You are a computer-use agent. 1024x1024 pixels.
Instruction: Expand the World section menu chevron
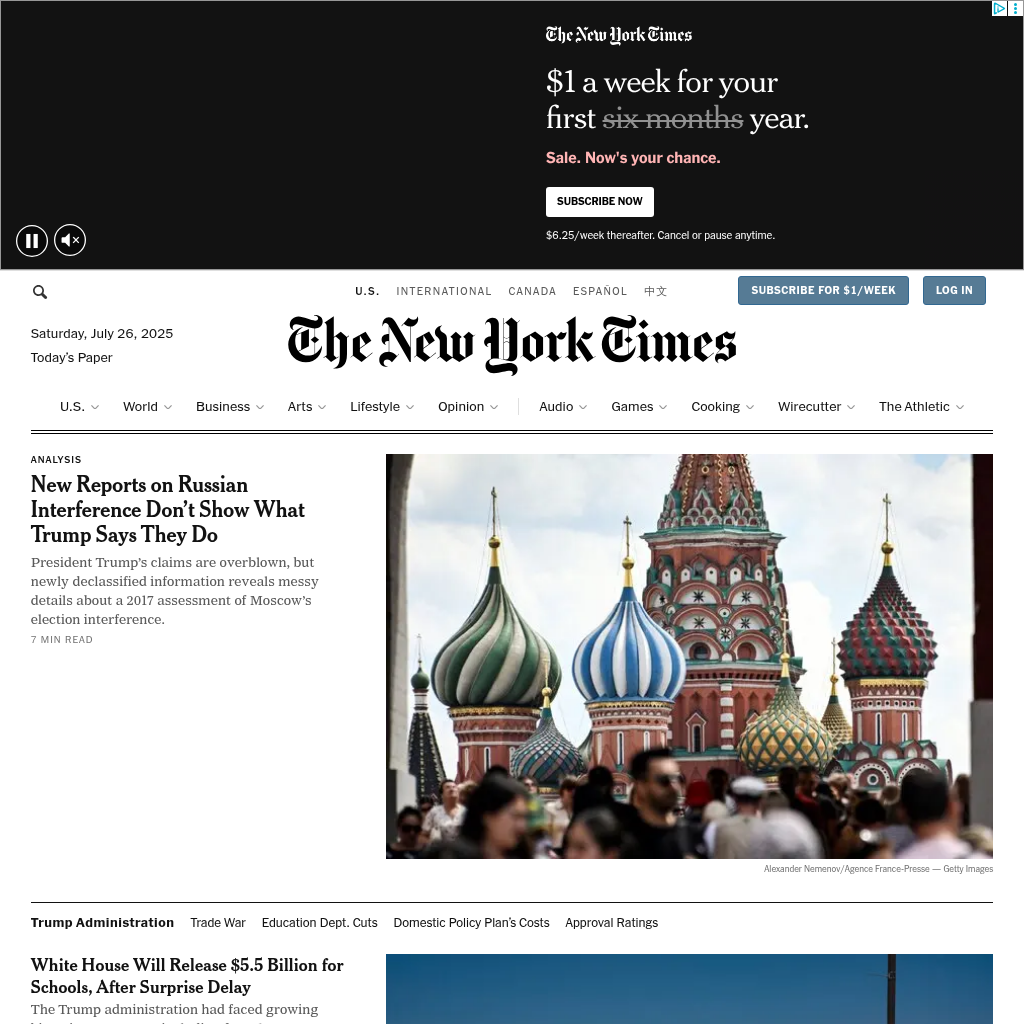[168, 407]
